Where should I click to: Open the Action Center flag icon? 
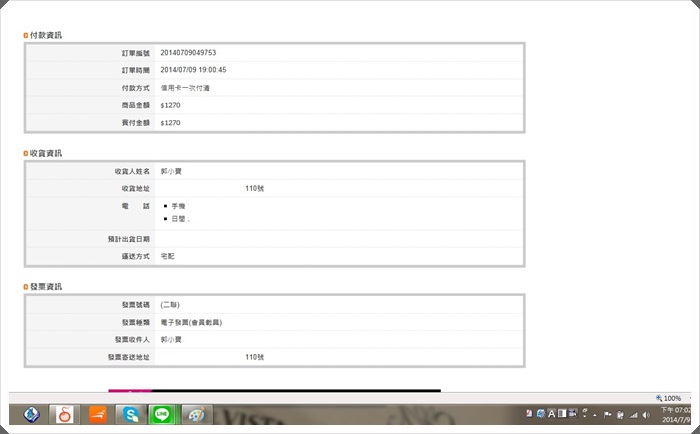click(x=607, y=413)
